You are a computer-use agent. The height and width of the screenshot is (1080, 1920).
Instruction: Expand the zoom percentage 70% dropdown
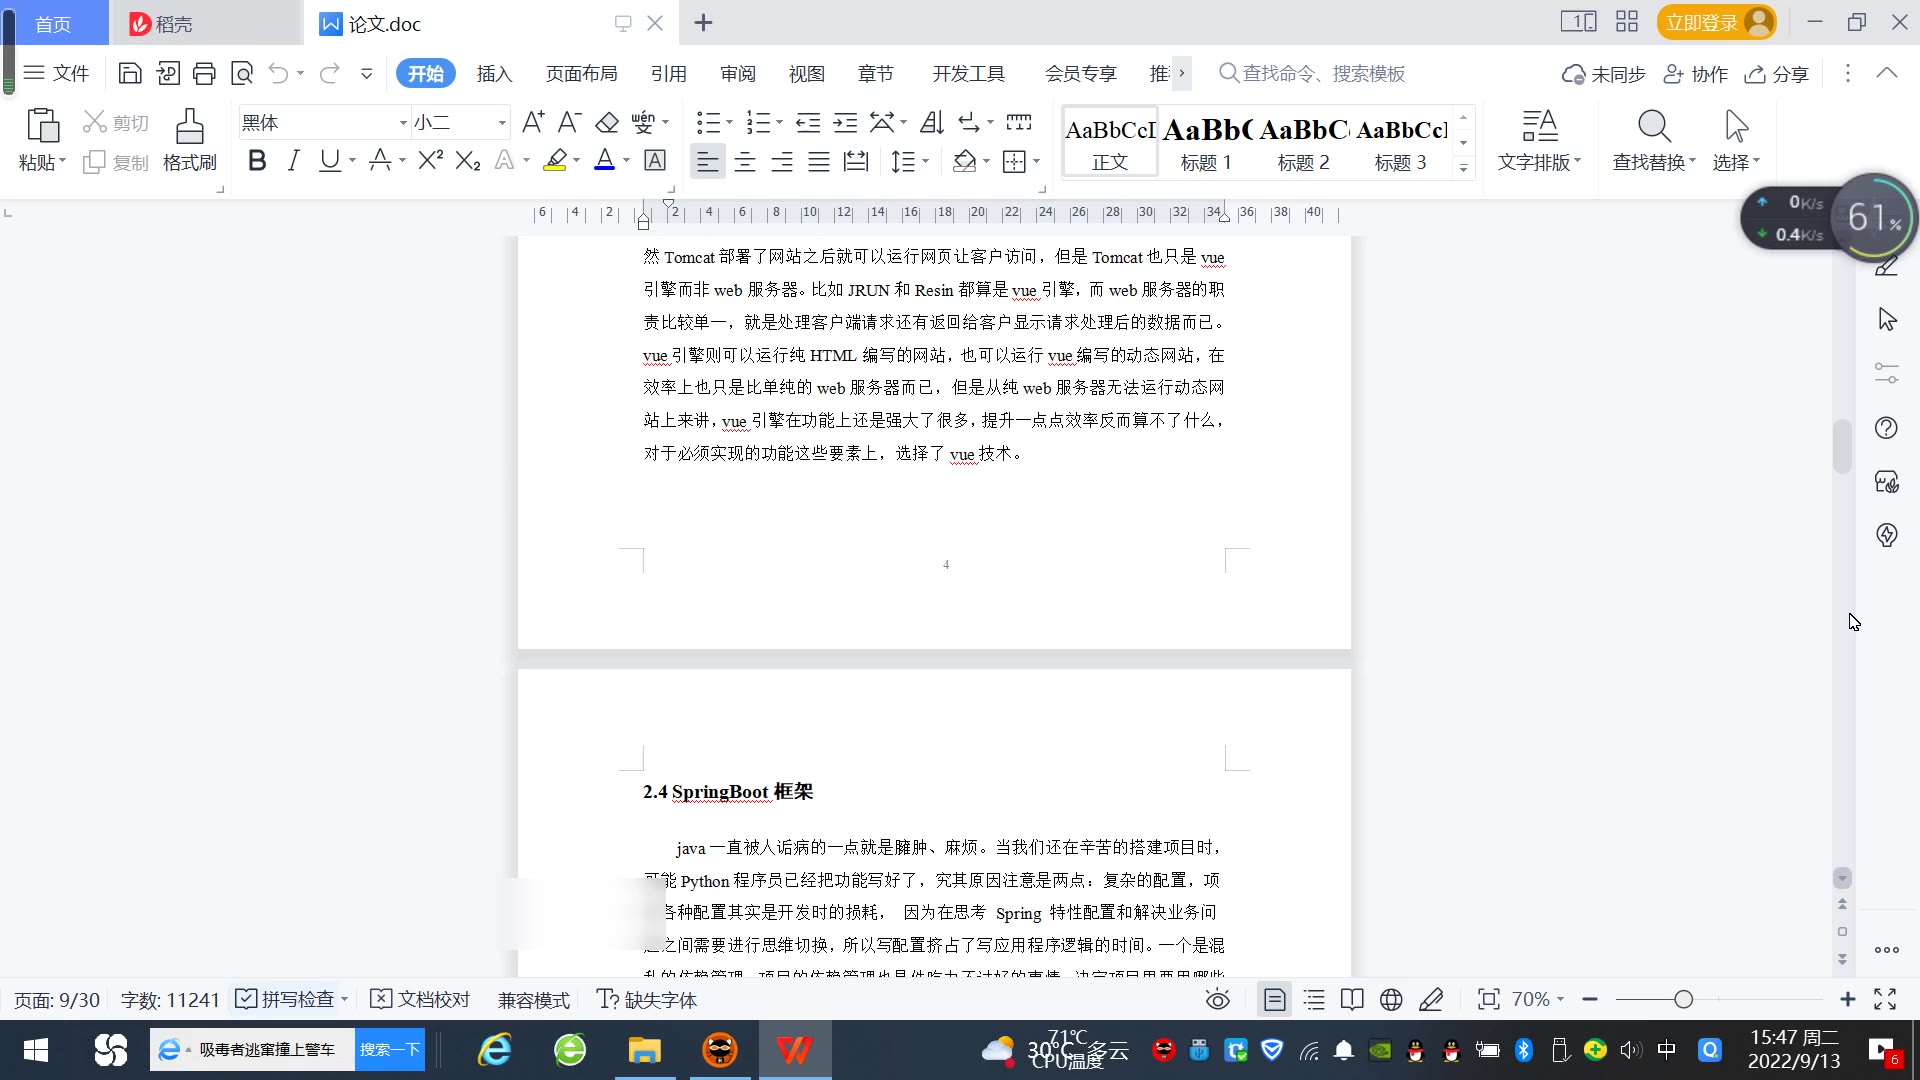(x=1538, y=1000)
